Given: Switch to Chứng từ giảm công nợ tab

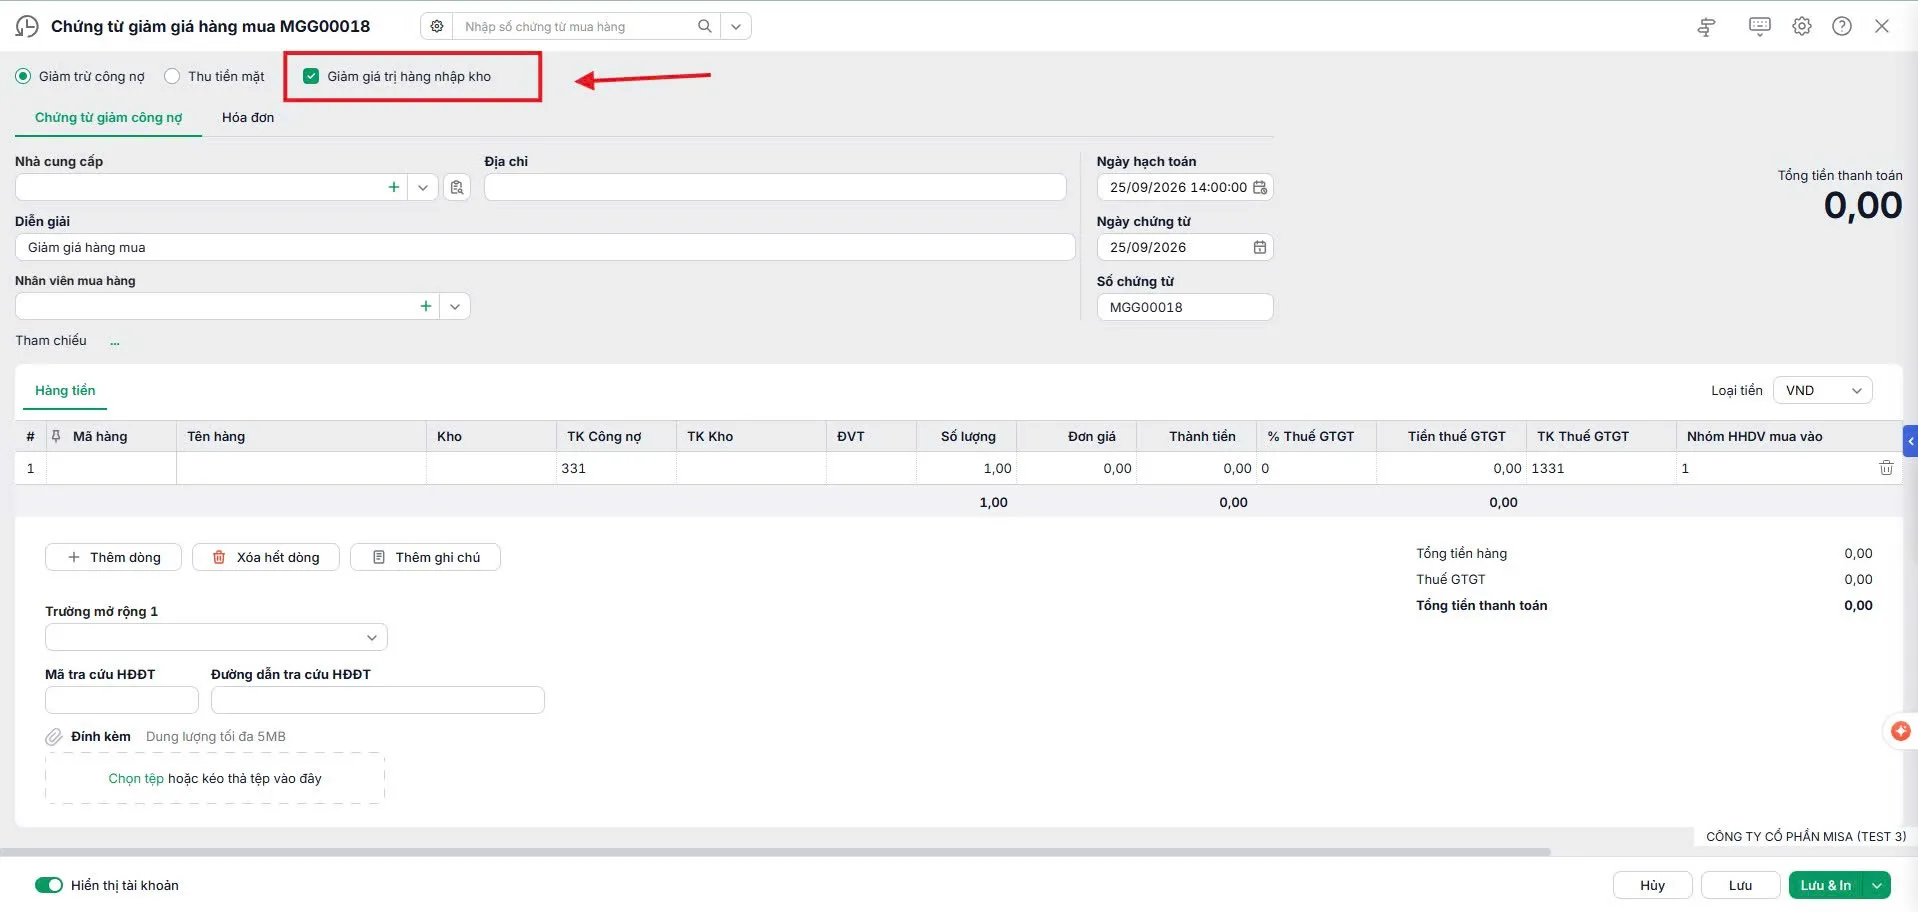Looking at the screenshot, I should [108, 117].
